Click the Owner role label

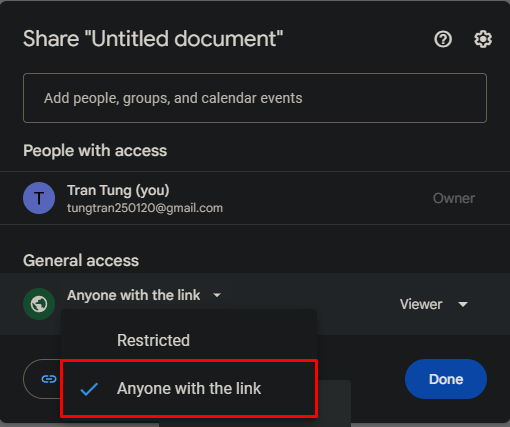(x=454, y=198)
